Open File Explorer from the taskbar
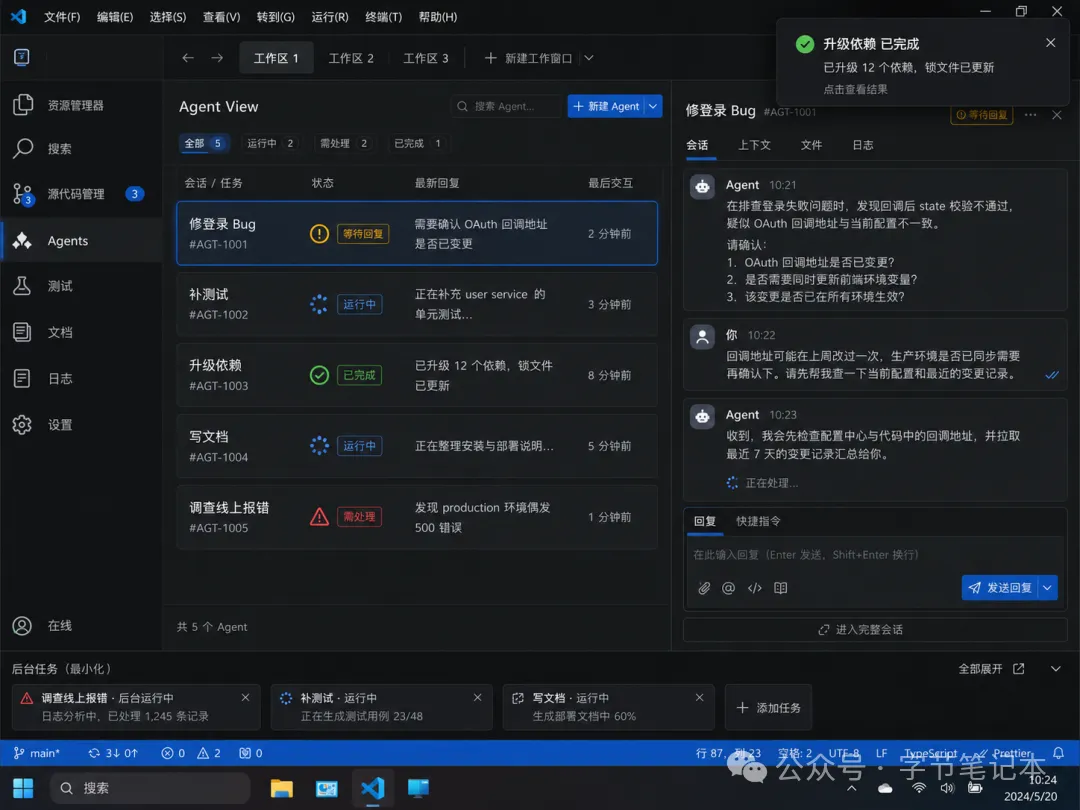The width and height of the screenshot is (1080, 810). (x=282, y=787)
